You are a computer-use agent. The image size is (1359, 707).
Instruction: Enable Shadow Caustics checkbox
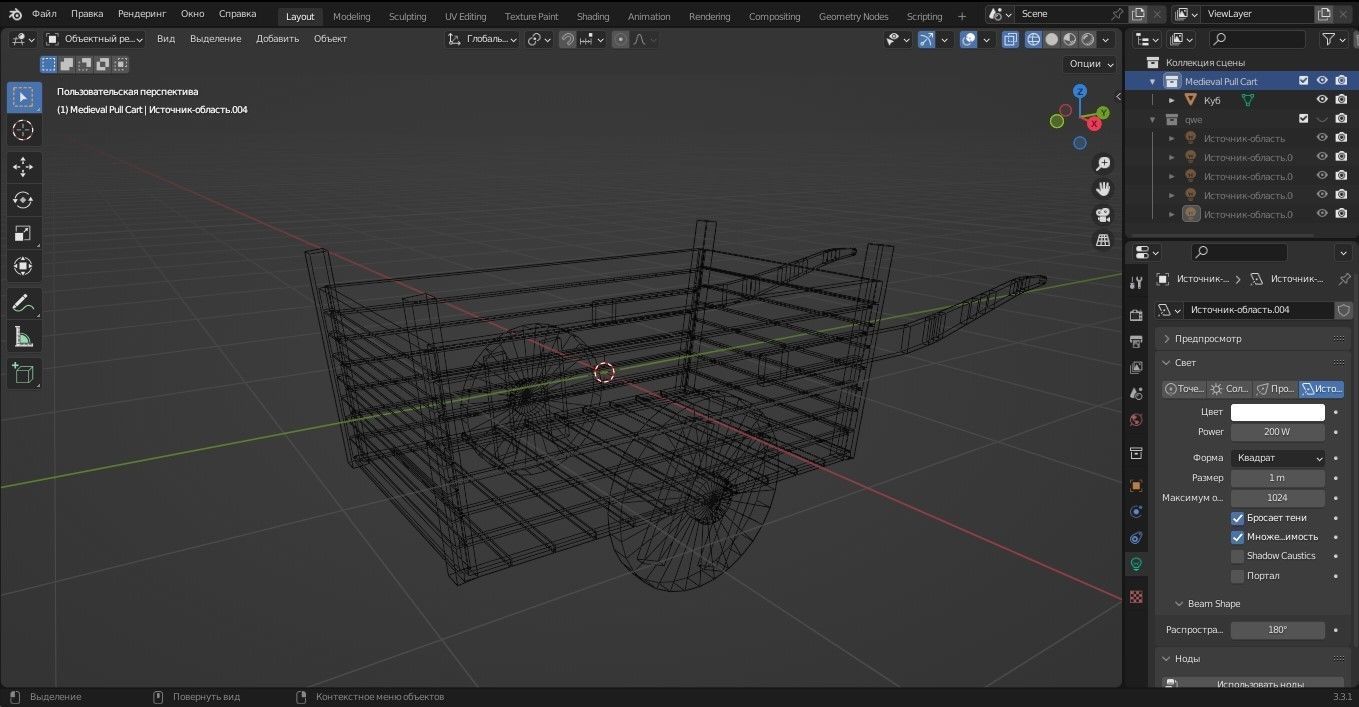[1238, 556]
